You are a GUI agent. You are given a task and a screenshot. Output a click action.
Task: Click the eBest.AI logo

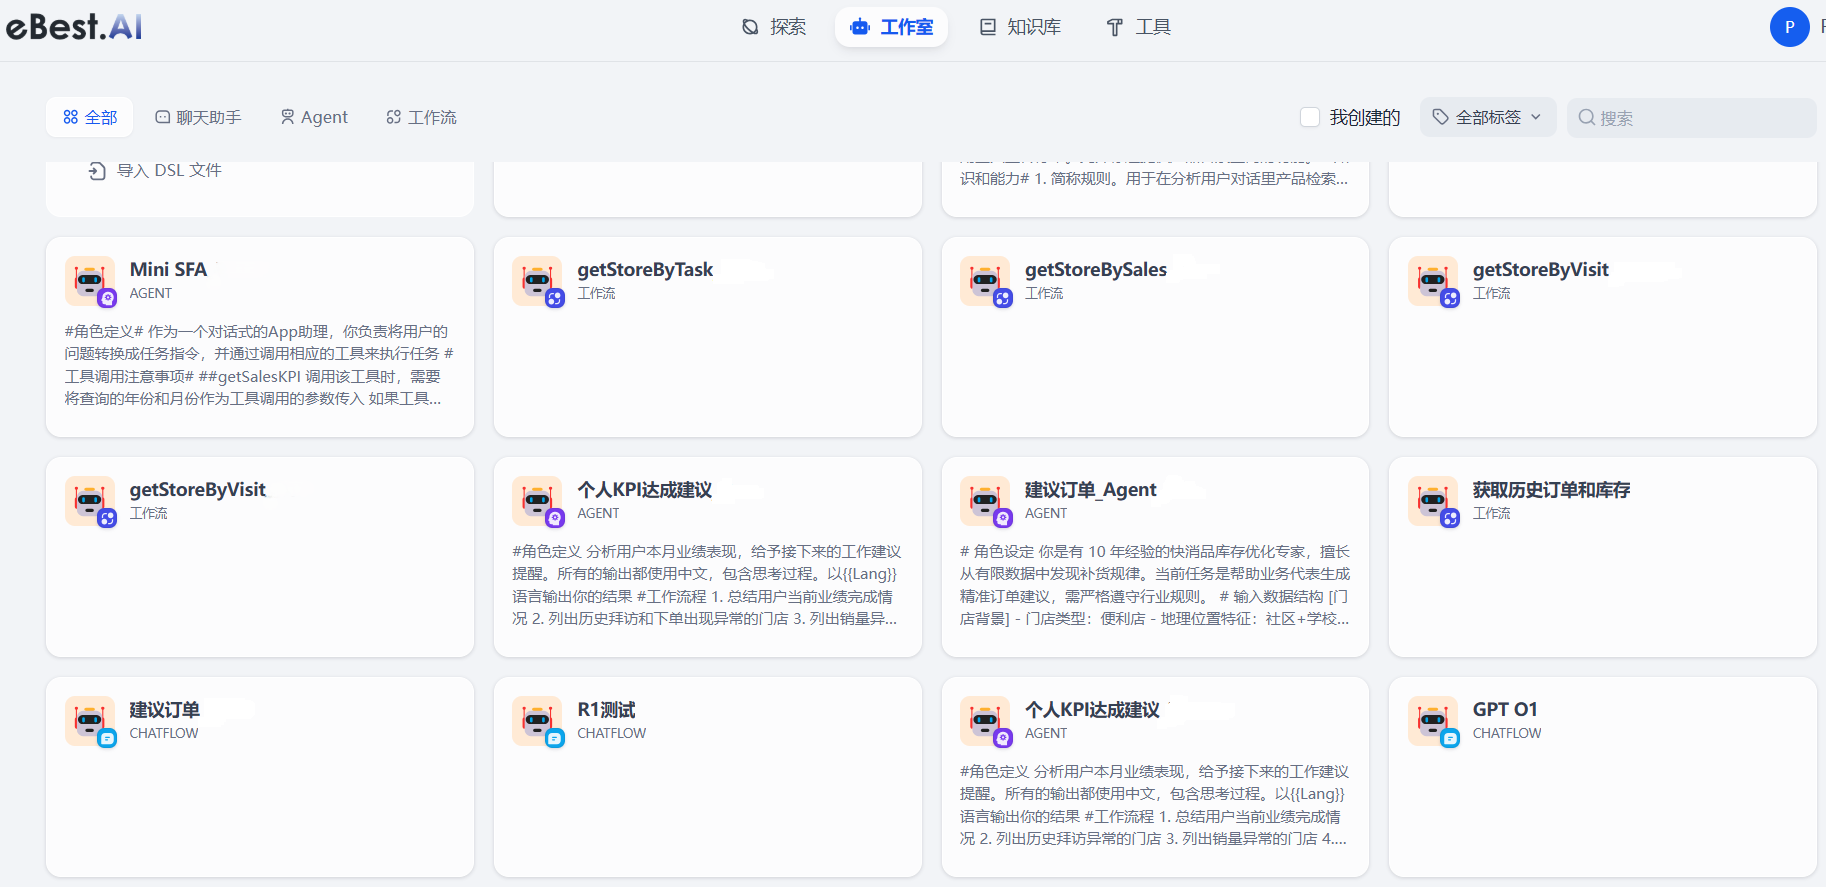(74, 27)
